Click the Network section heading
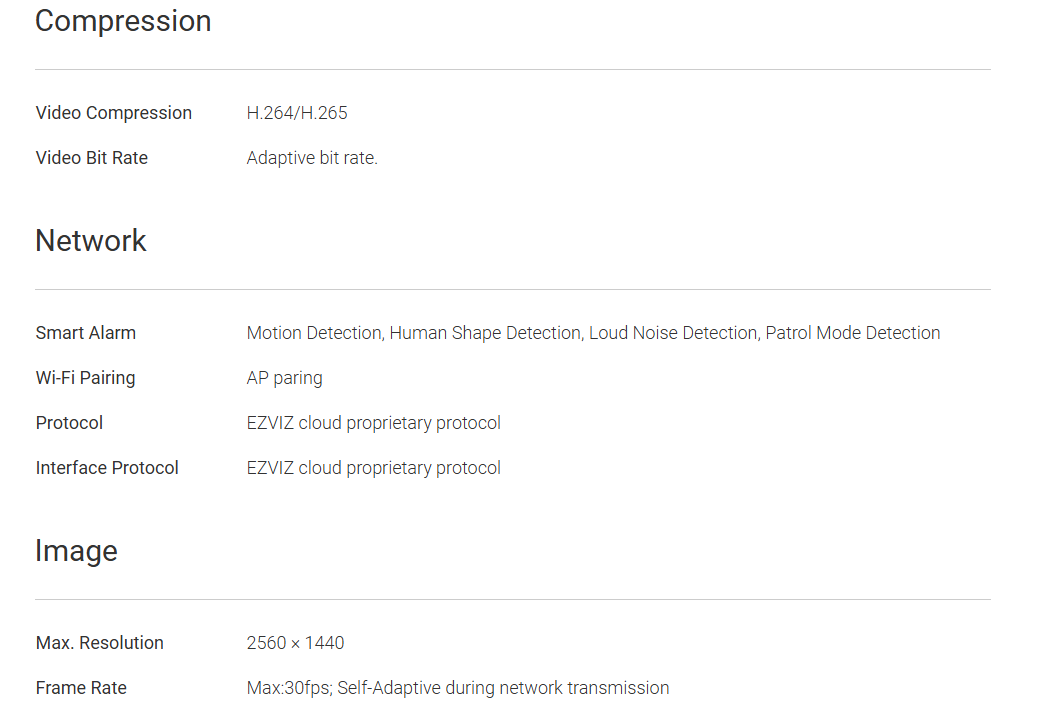Image resolution: width=1063 pixels, height=712 pixels. point(91,241)
